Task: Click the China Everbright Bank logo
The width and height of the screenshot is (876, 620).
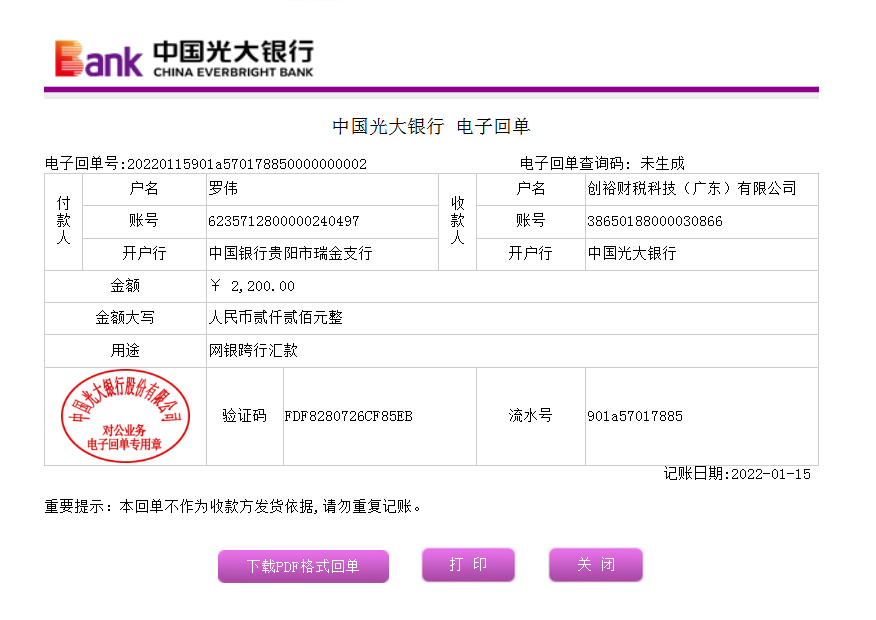Action: [x=184, y=58]
